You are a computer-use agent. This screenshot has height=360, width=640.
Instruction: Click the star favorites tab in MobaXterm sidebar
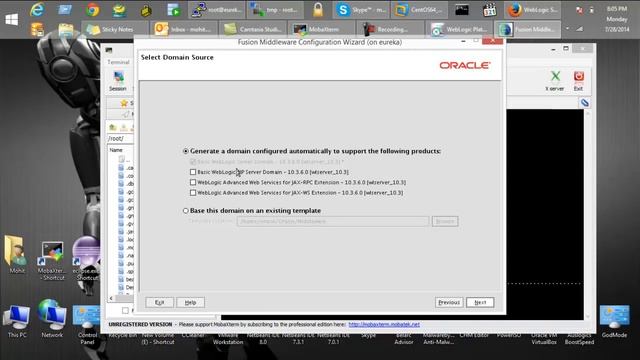point(124,103)
